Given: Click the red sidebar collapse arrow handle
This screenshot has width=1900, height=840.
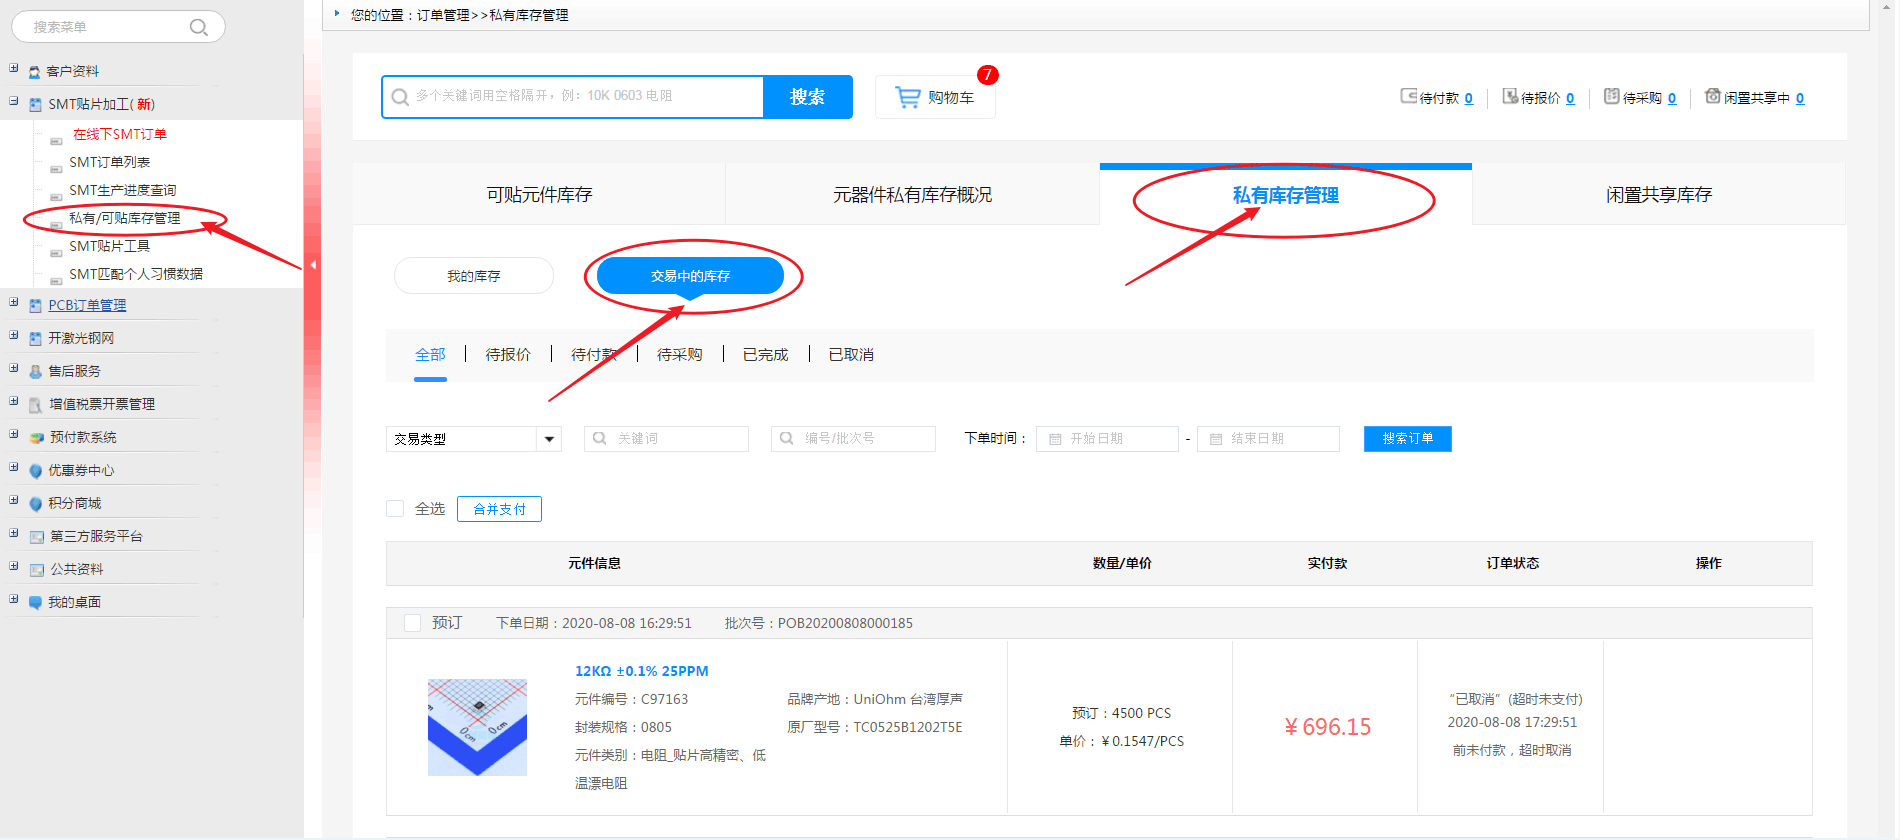Looking at the screenshot, I should coord(313,265).
